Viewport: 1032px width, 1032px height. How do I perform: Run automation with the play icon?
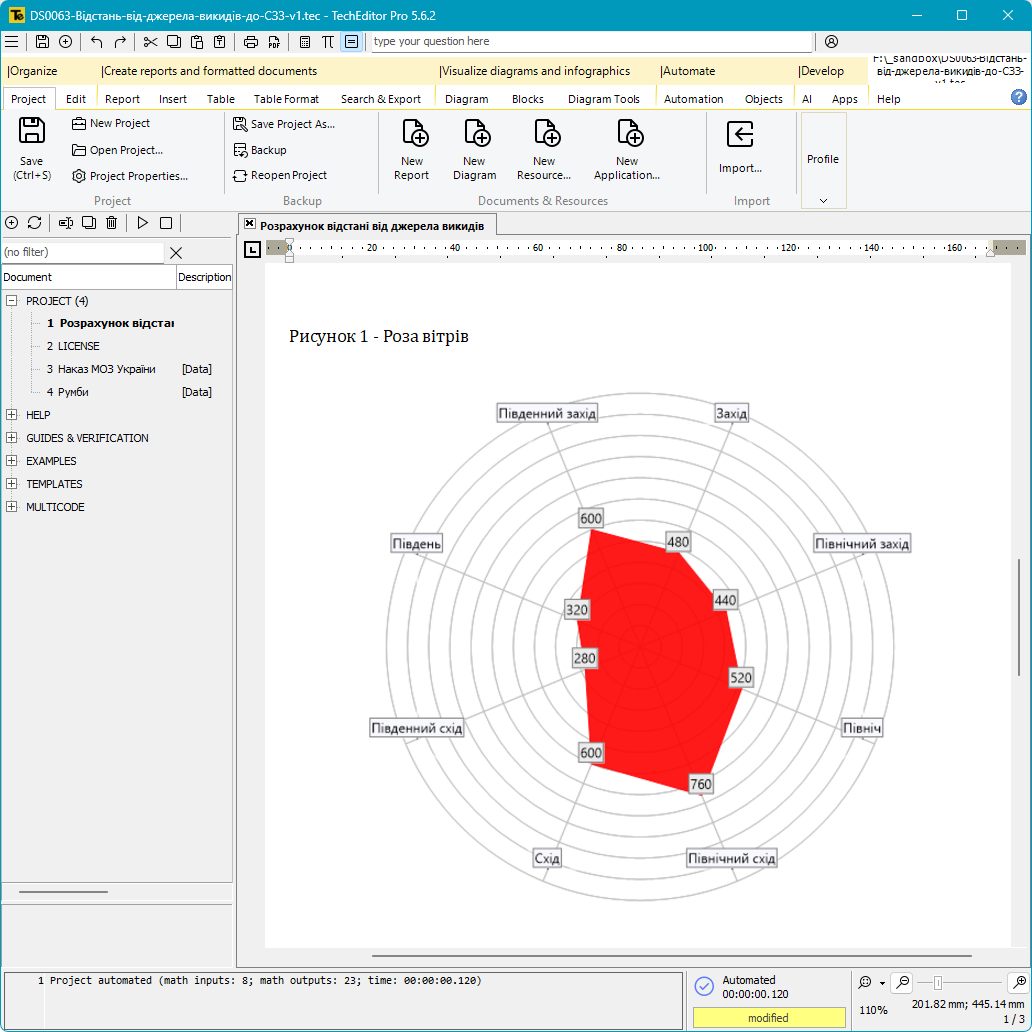pos(143,223)
